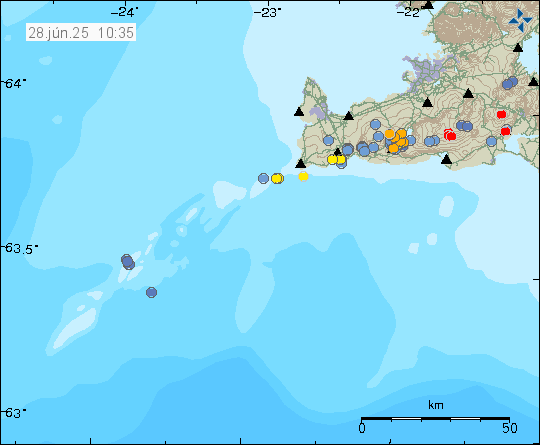Click the -23° longitude label
This screenshot has height=445, width=540.
click(x=267, y=12)
